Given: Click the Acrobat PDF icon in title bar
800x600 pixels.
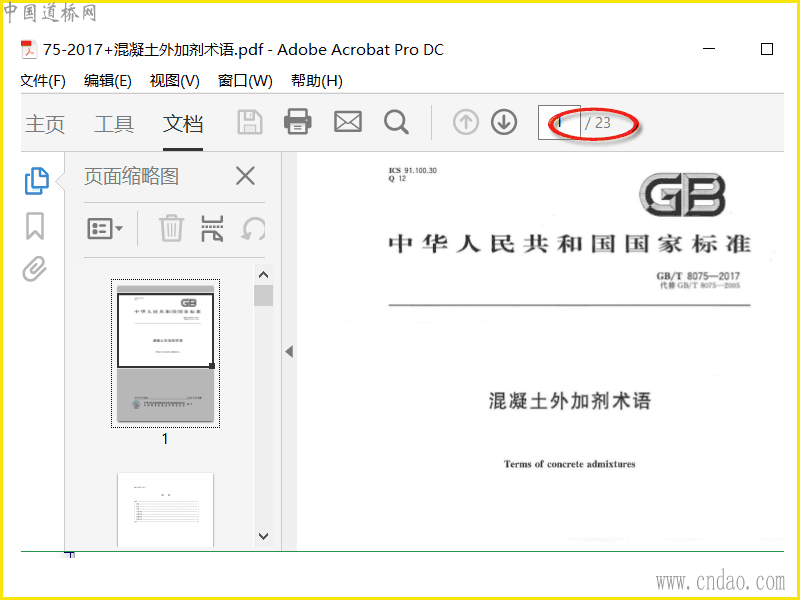Looking at the screenshot, I should point(29,50).
